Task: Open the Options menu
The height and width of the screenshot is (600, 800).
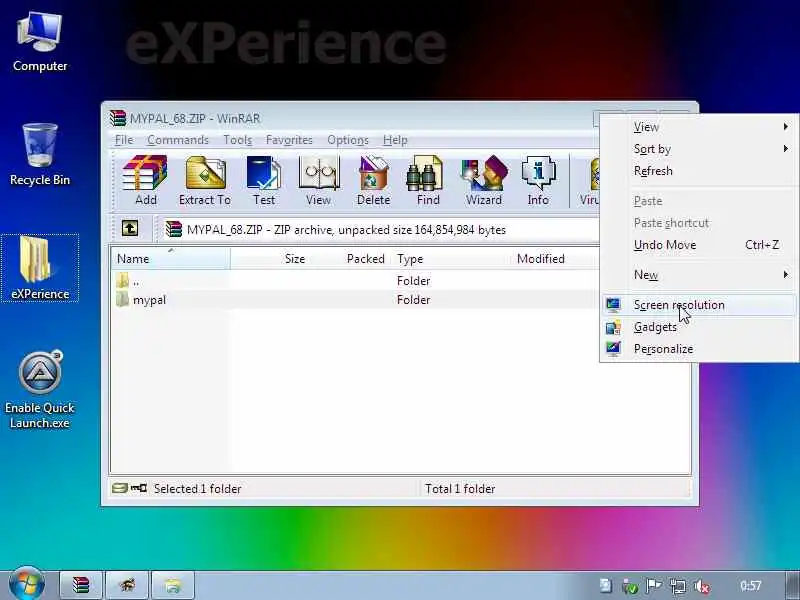Action: (348, 140)
